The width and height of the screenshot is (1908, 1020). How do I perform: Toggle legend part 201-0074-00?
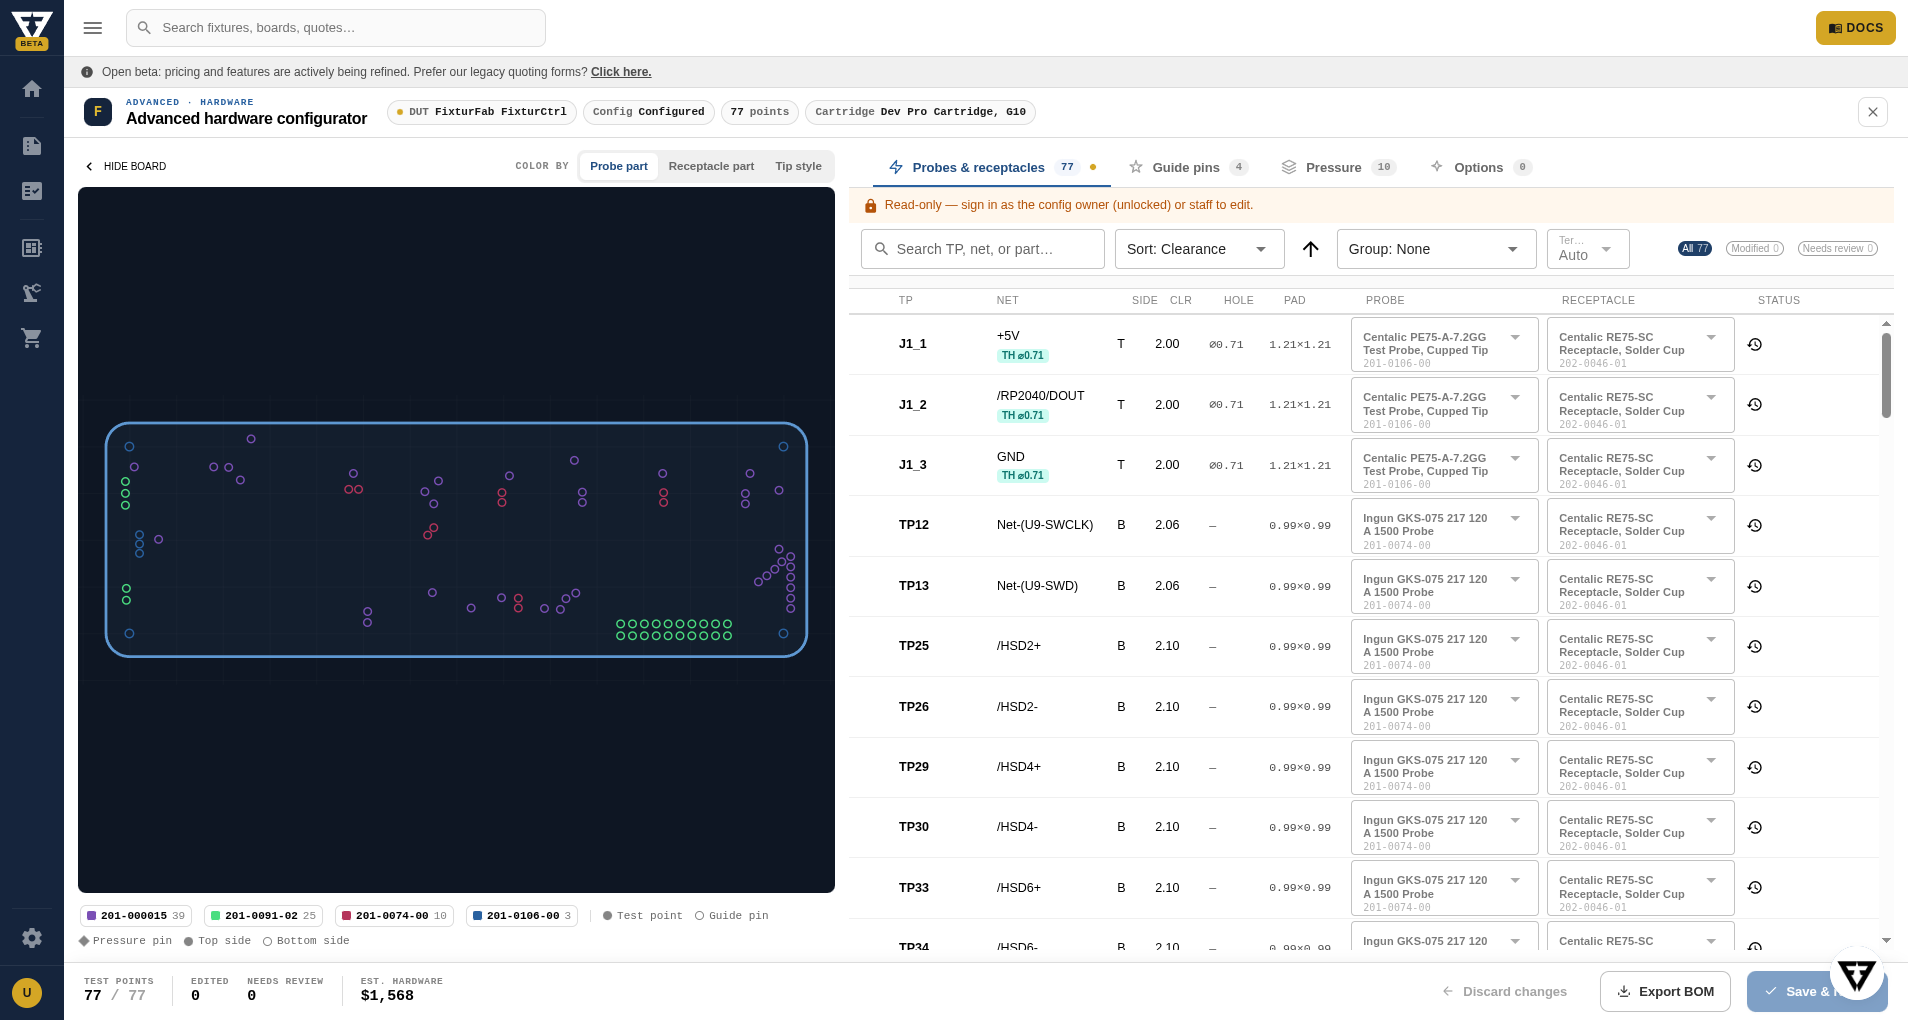pos(394,916)
